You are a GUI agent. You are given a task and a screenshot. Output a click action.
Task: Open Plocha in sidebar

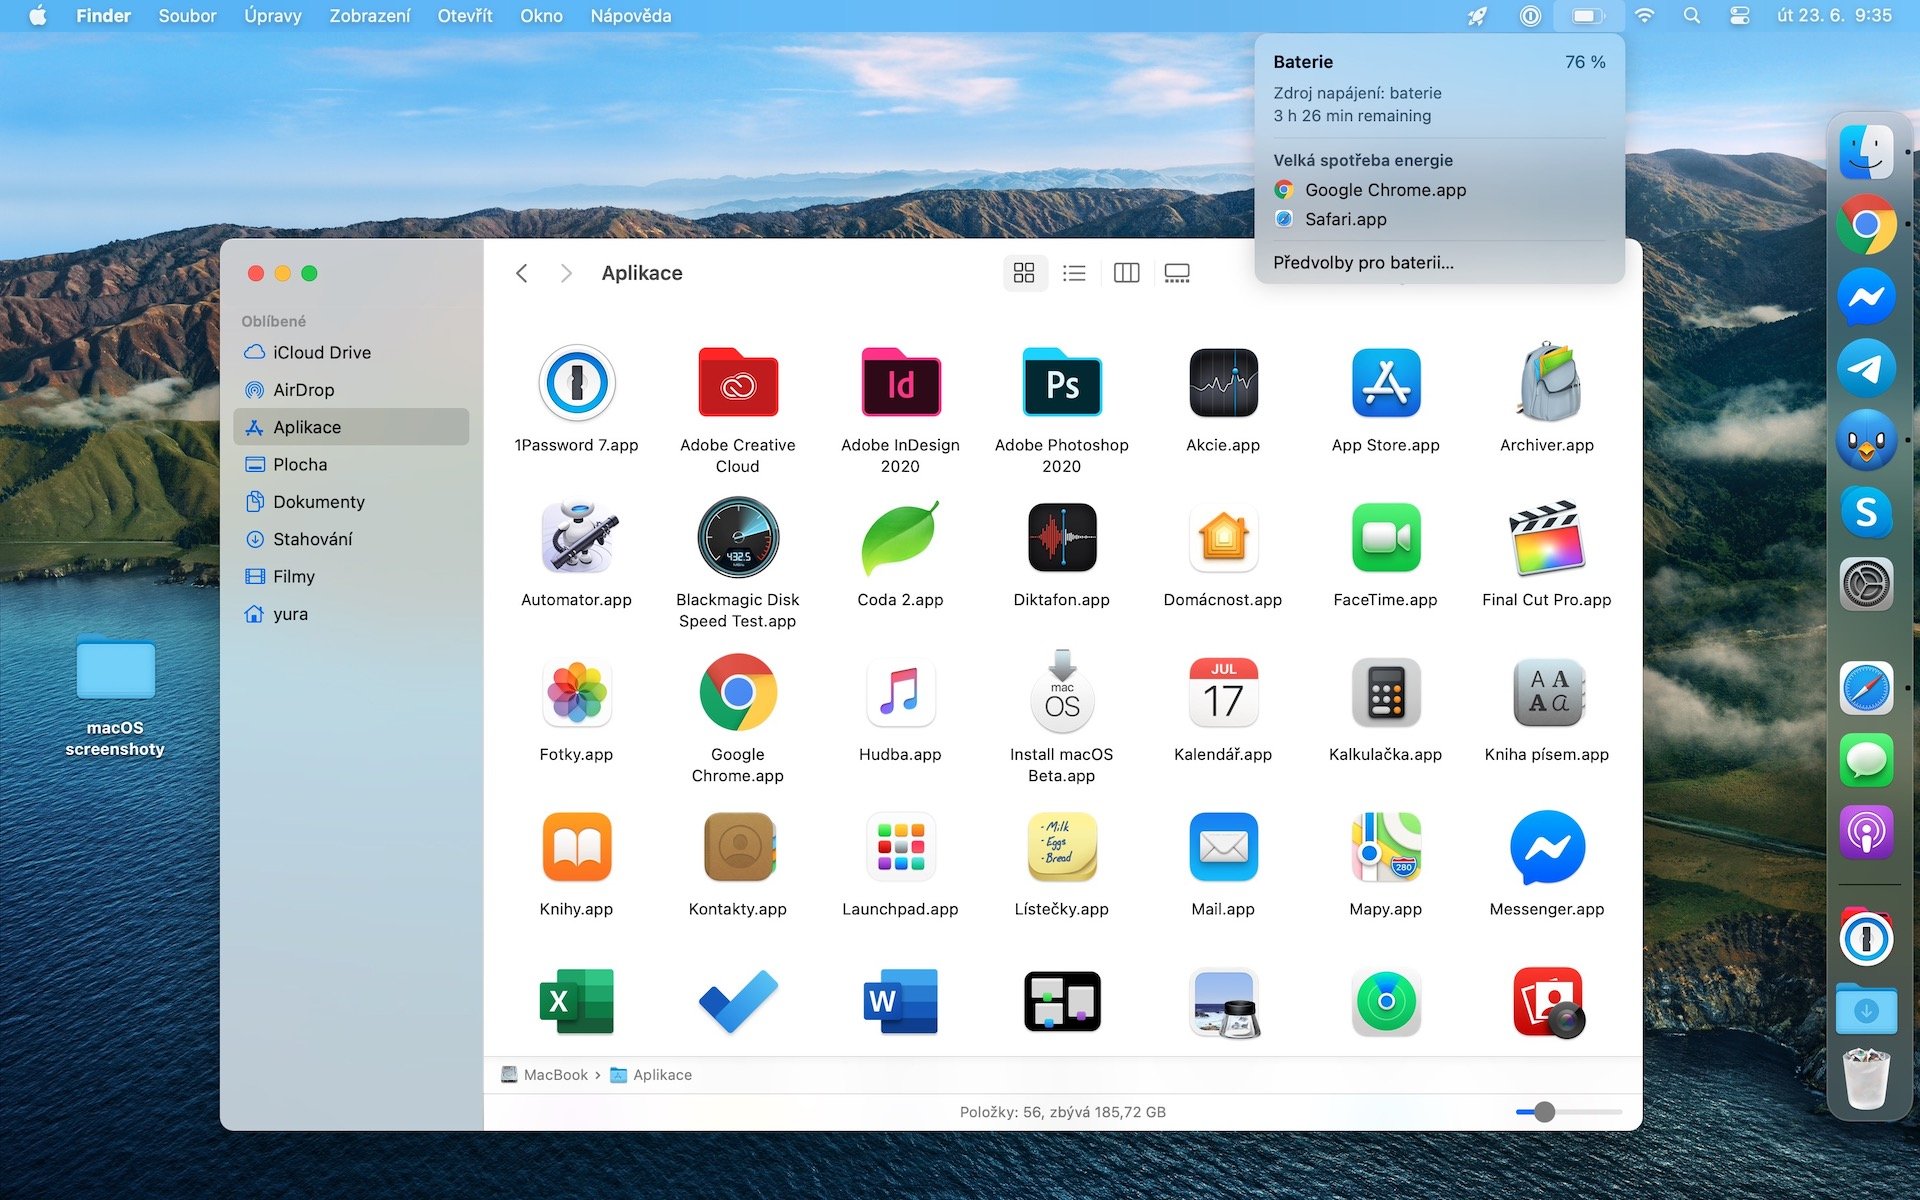(351, 464)
